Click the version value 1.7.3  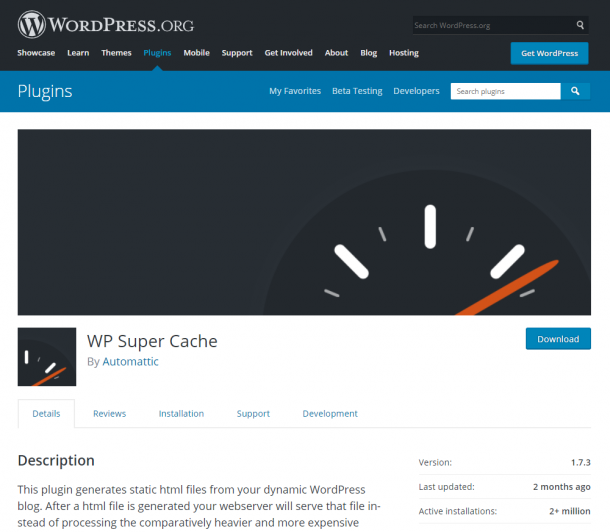(580, 462)
